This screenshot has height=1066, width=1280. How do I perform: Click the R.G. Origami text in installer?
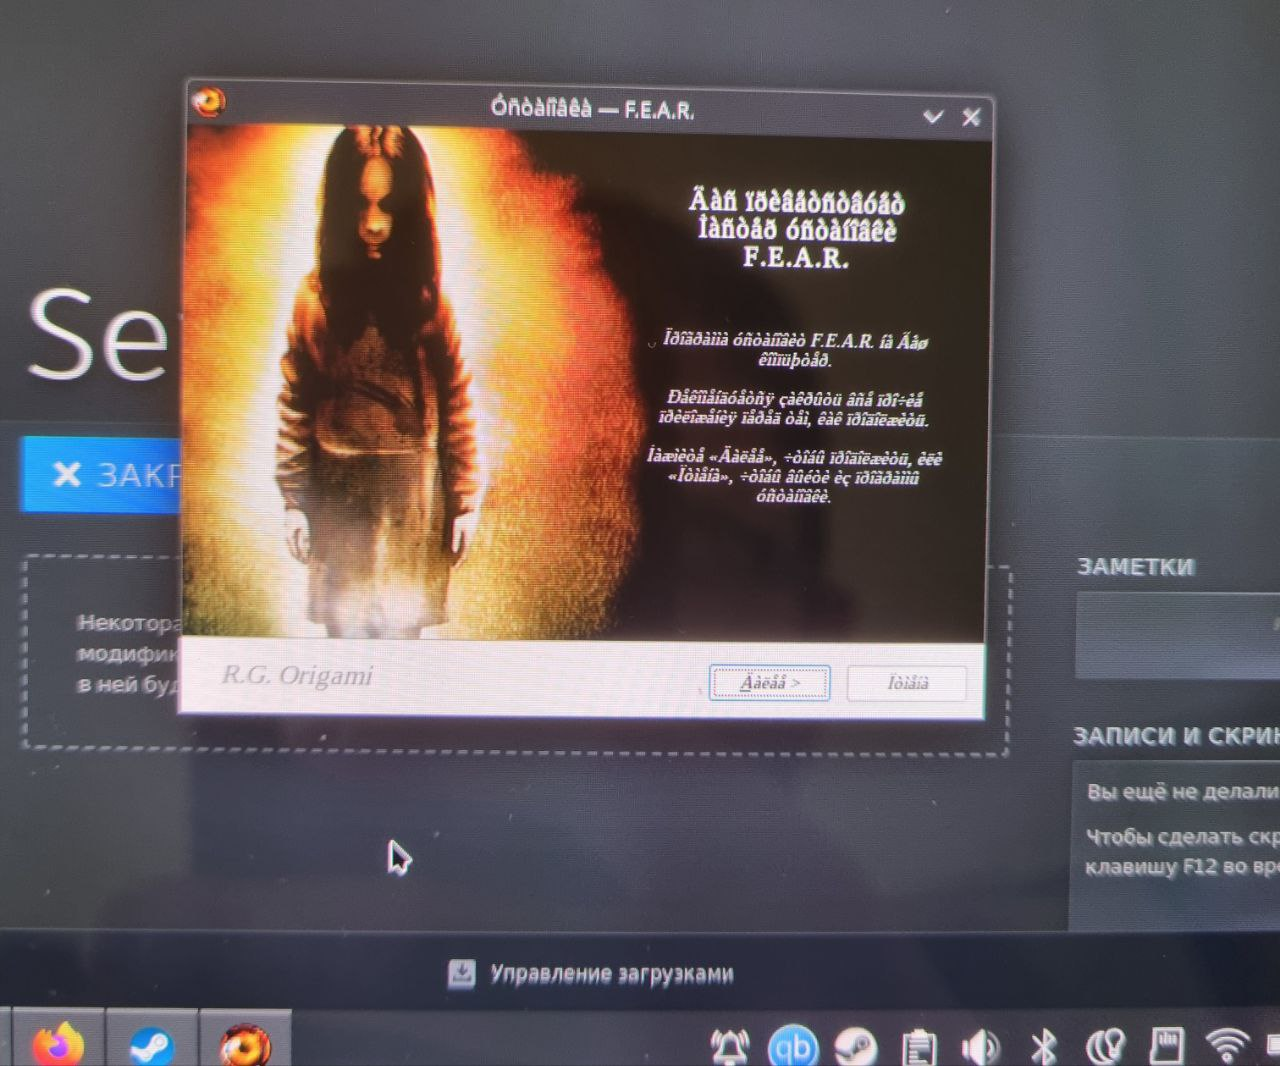(297, 676)
